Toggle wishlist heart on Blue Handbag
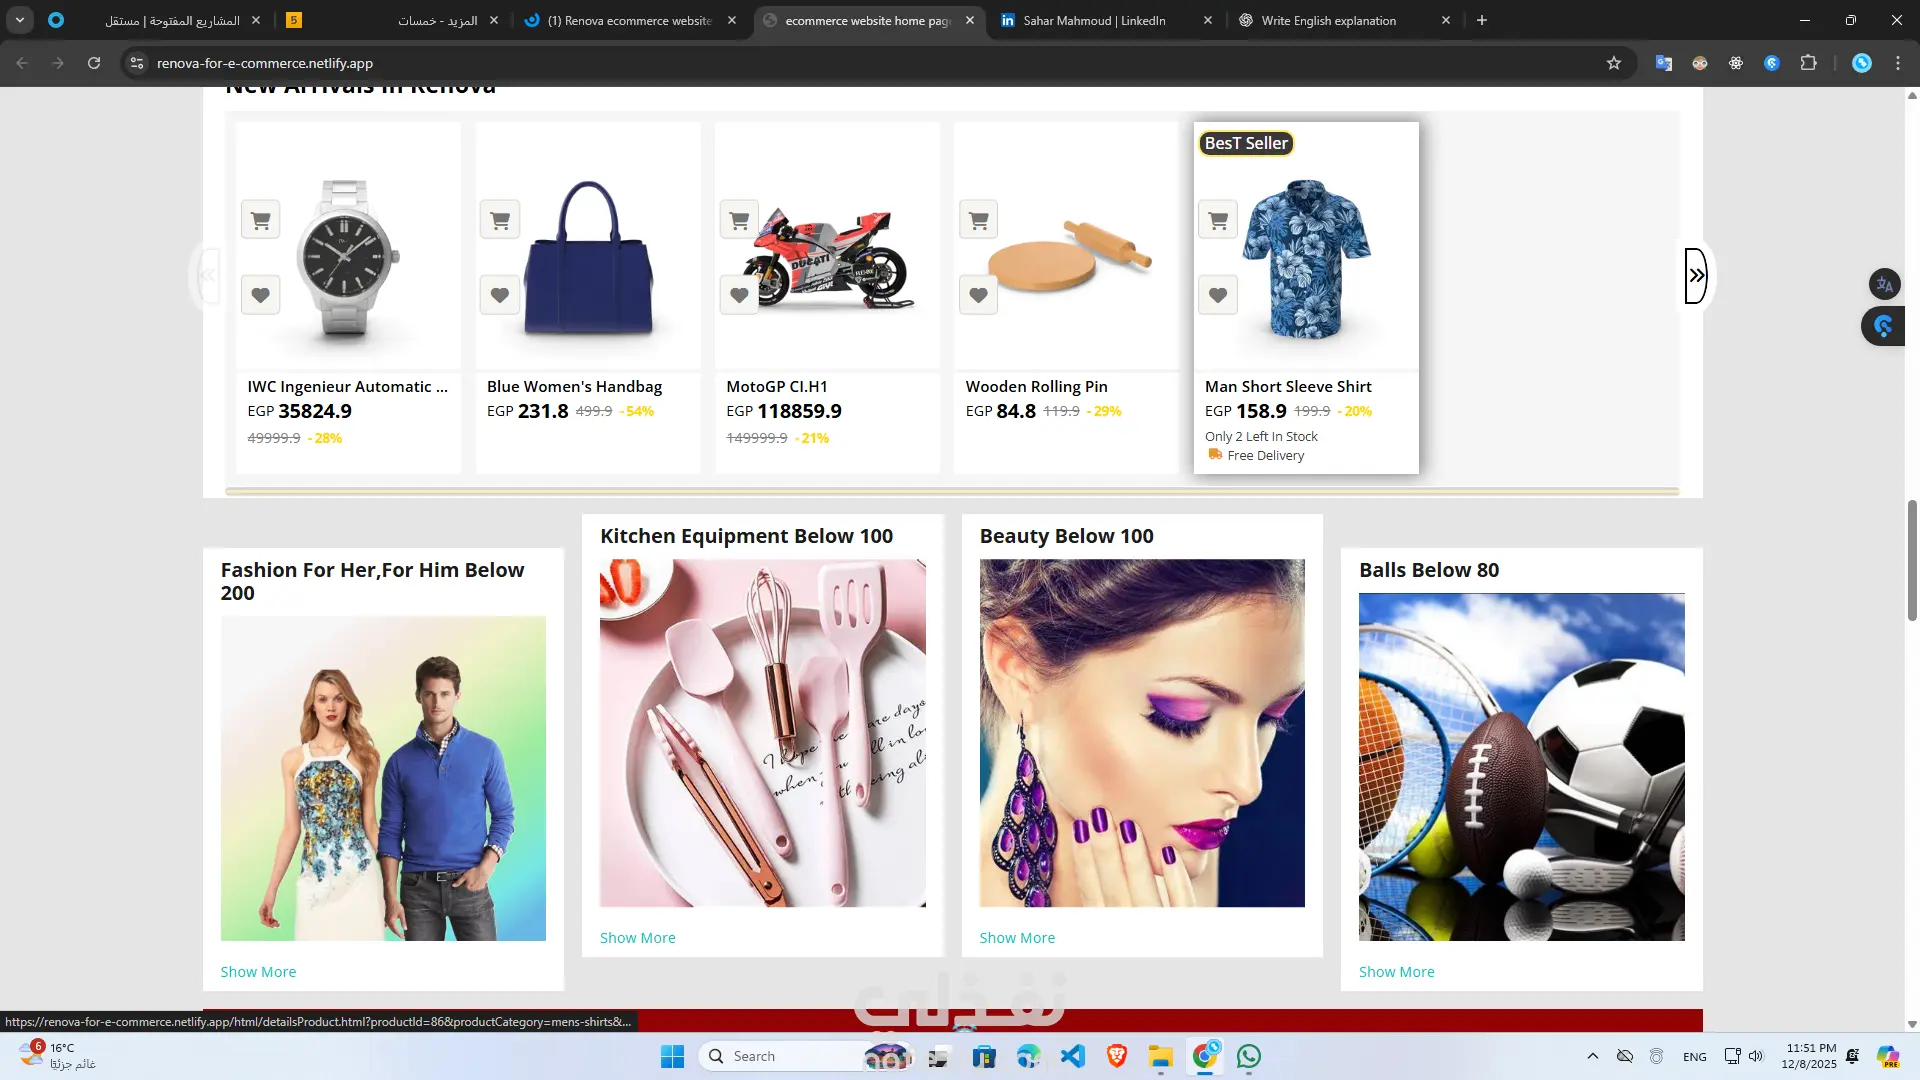This screenshot has width=1920, height=1080. 500,295
